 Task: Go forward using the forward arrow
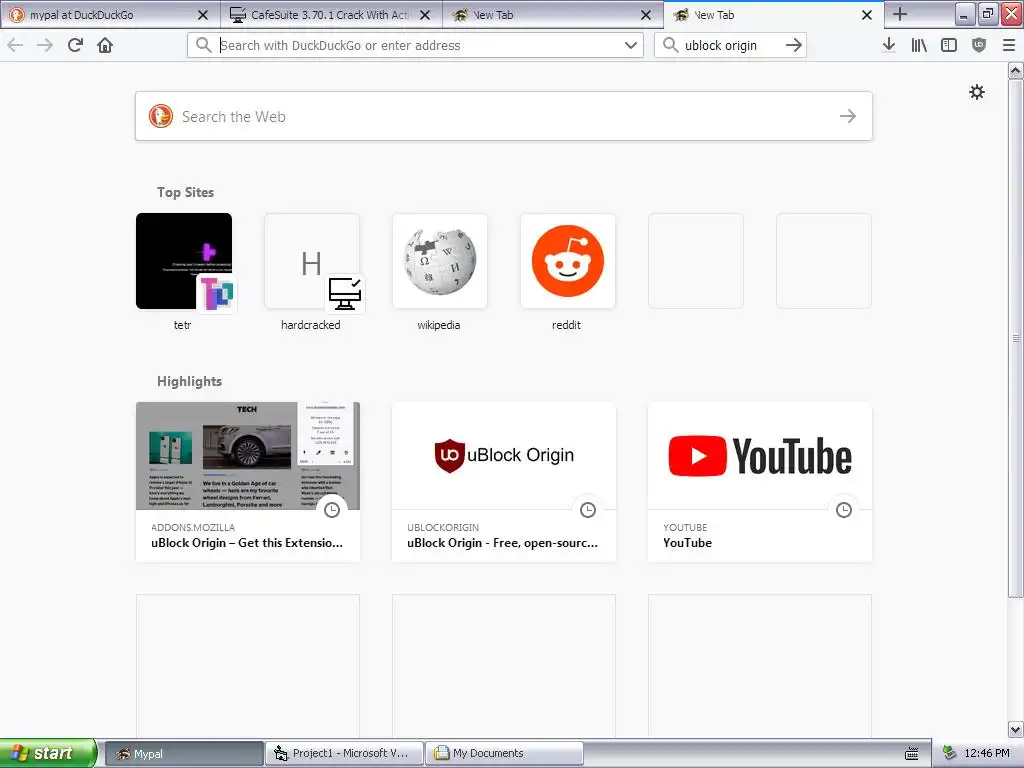click(45, 45)
